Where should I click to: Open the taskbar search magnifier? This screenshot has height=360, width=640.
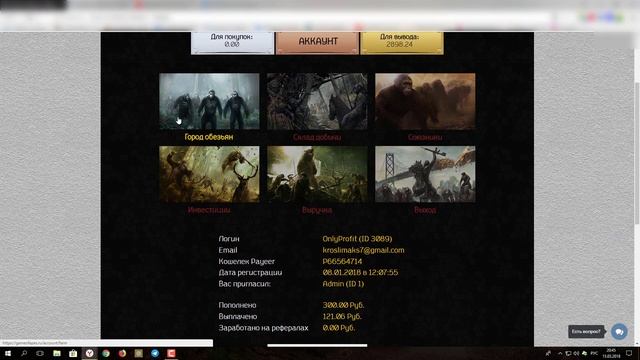pos(24,353)
